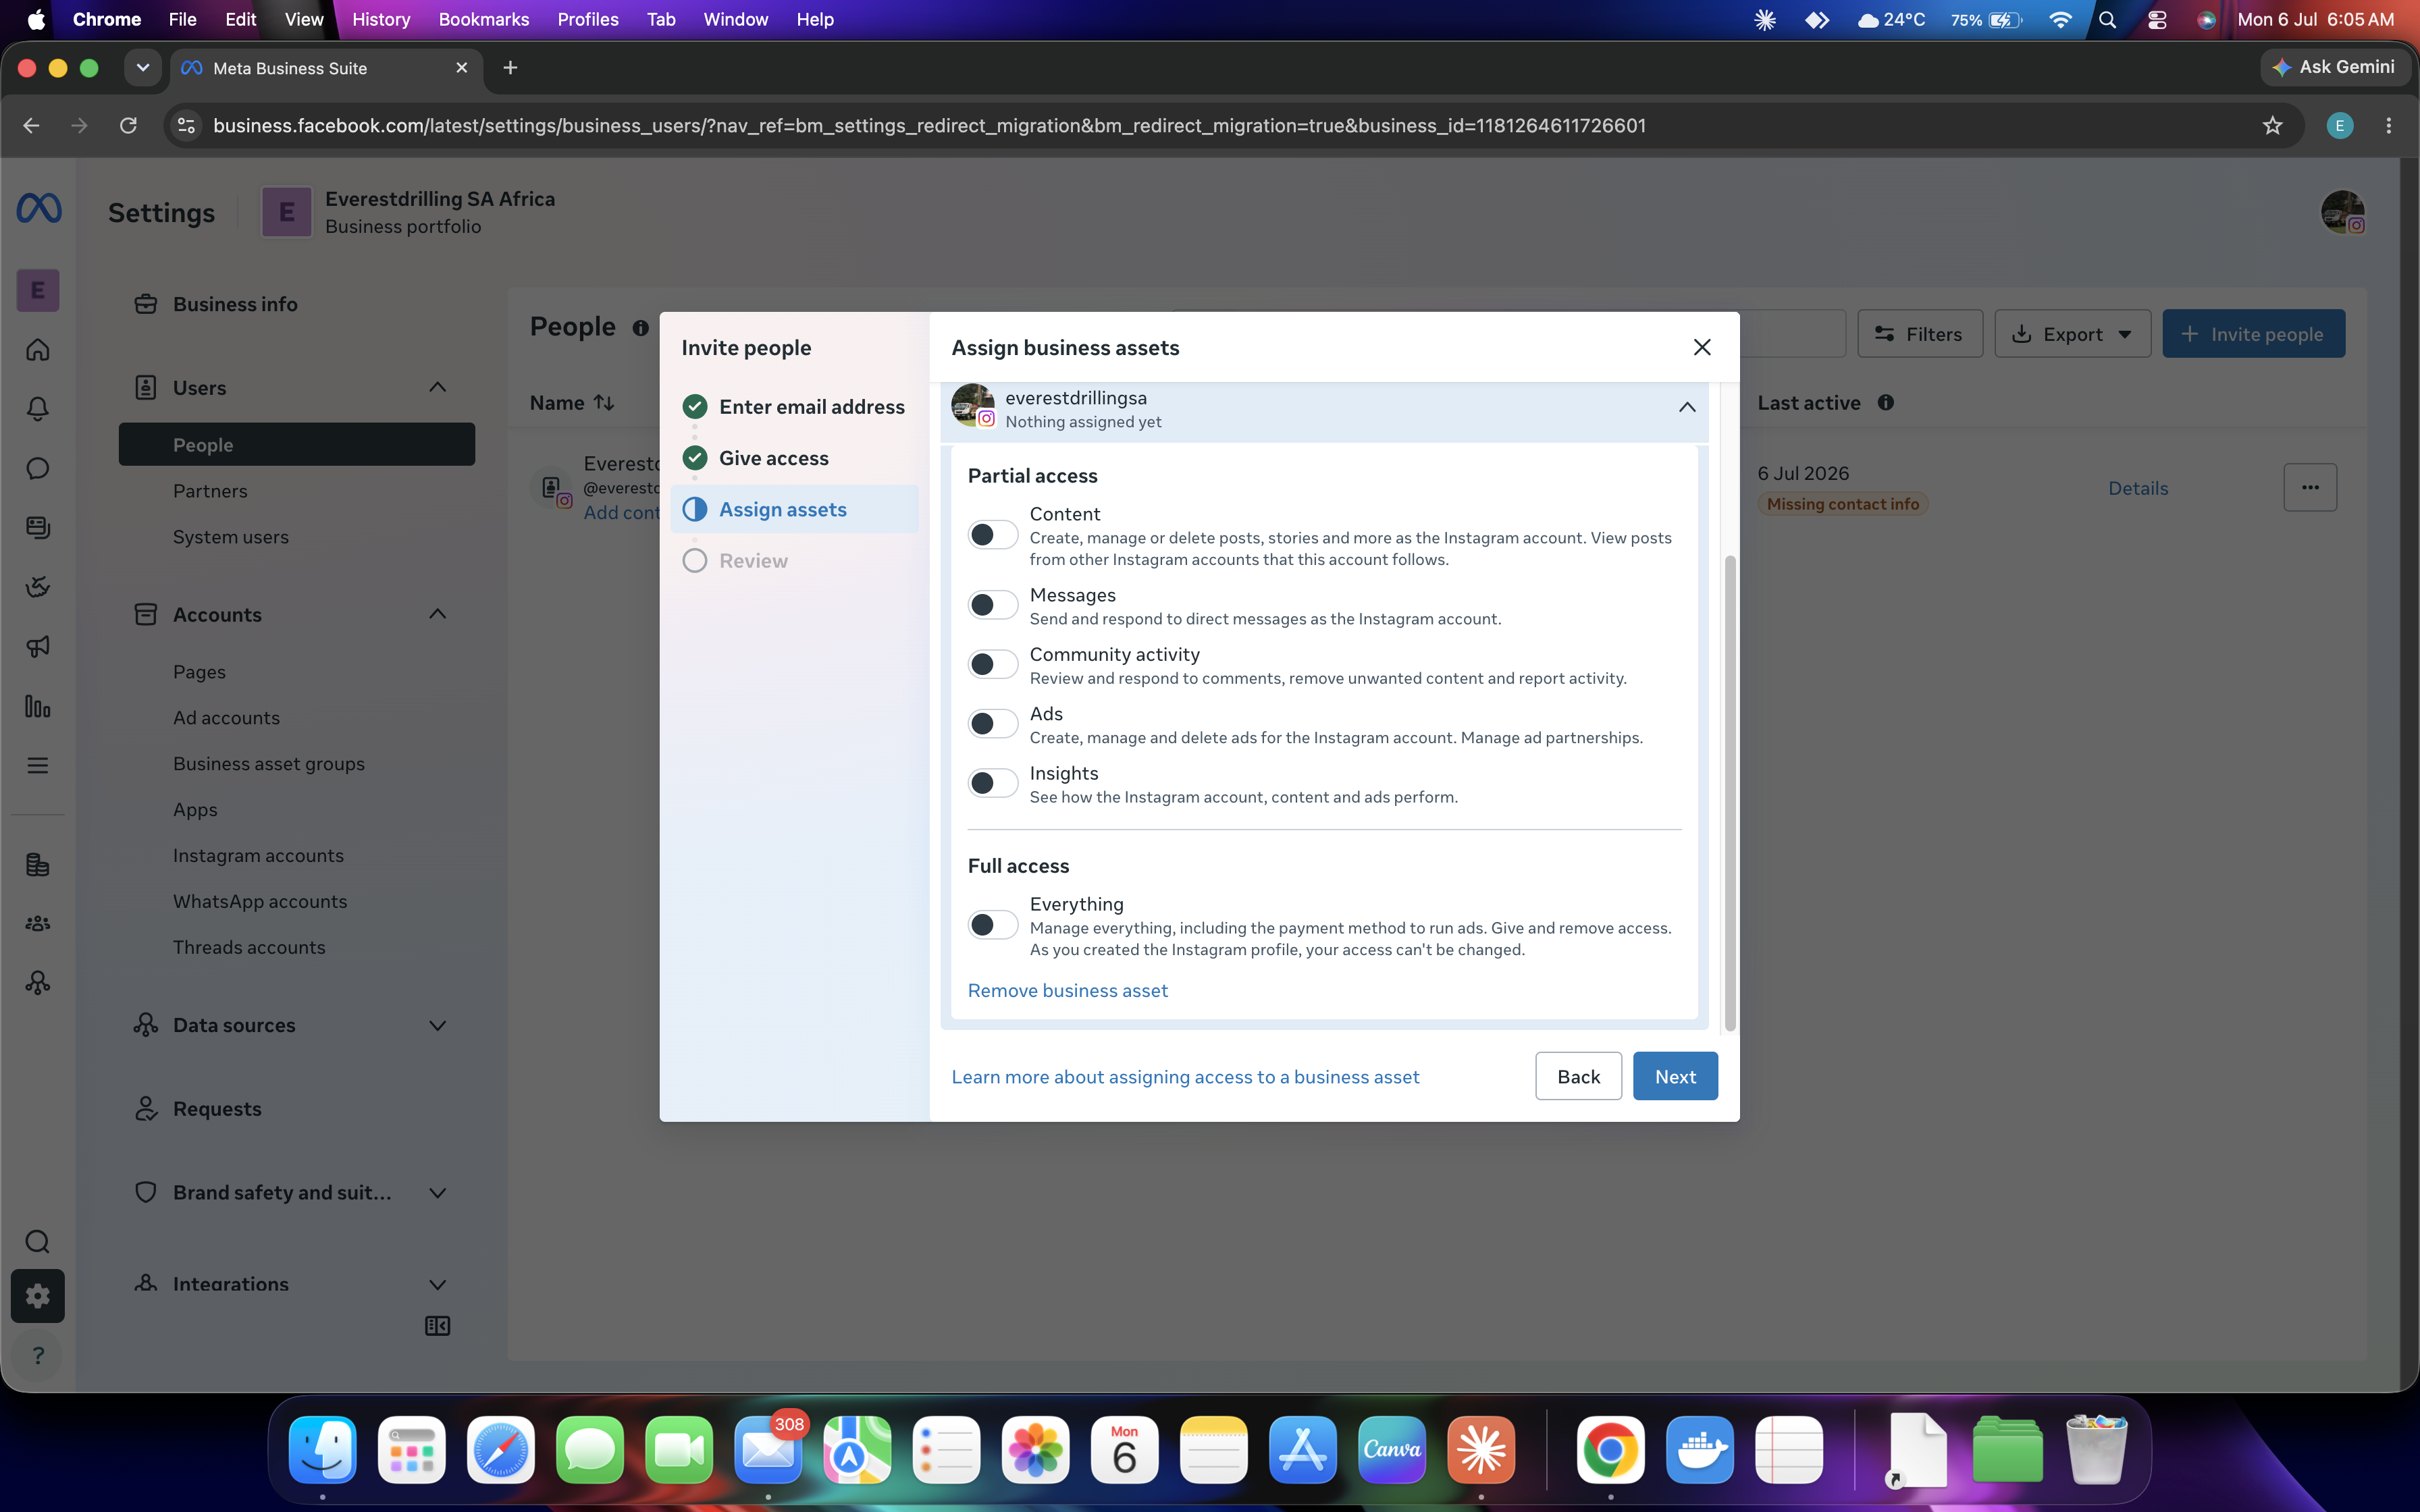
Task: Click the profile avatar at top right
Action: tap(2342, 212)
